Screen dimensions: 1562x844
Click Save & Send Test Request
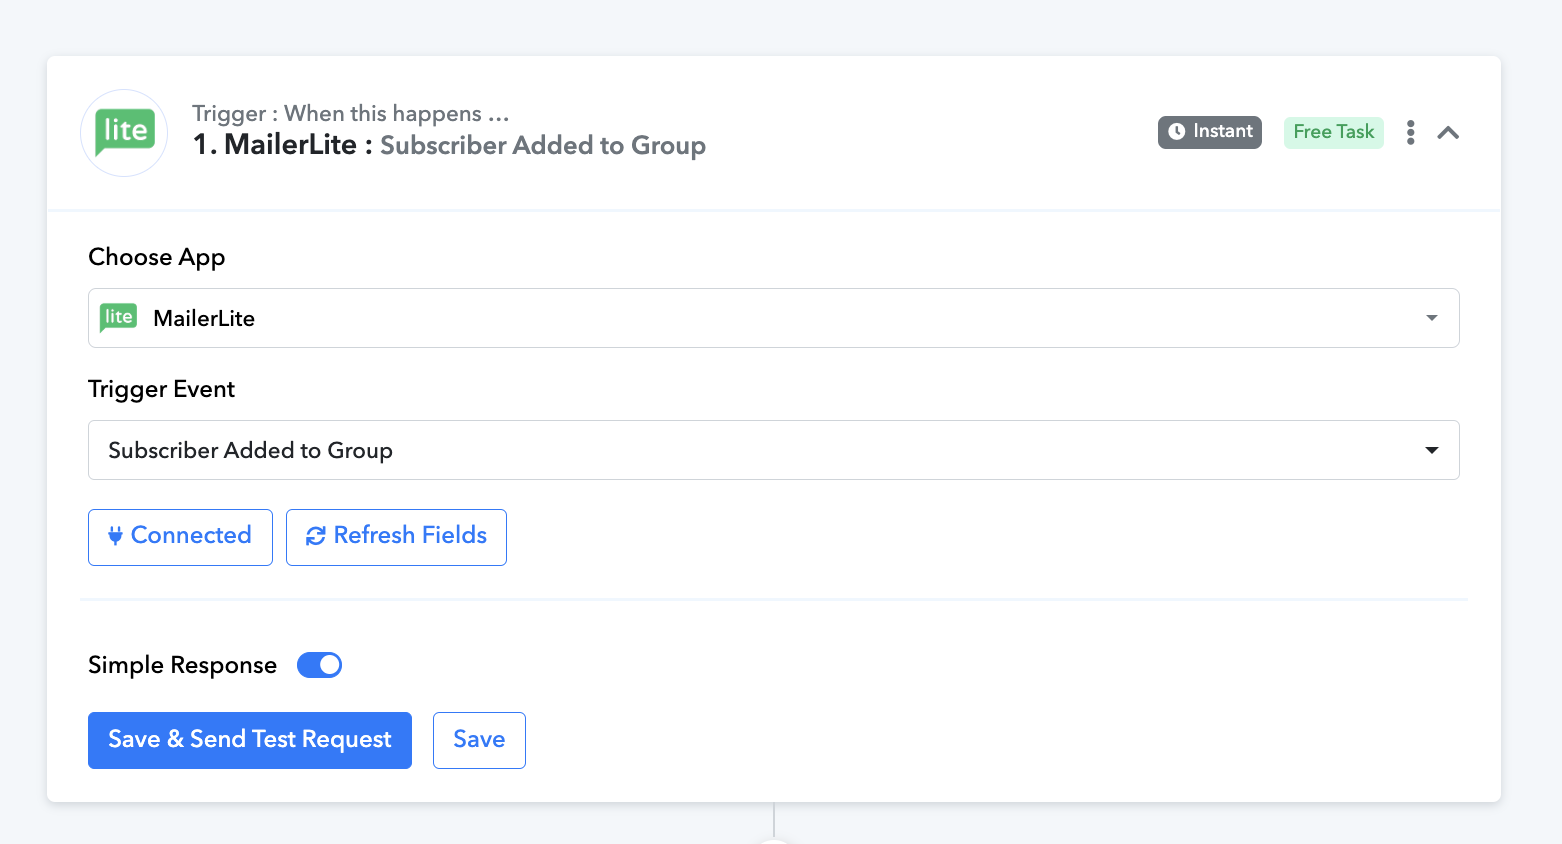[x=250, y=740]
